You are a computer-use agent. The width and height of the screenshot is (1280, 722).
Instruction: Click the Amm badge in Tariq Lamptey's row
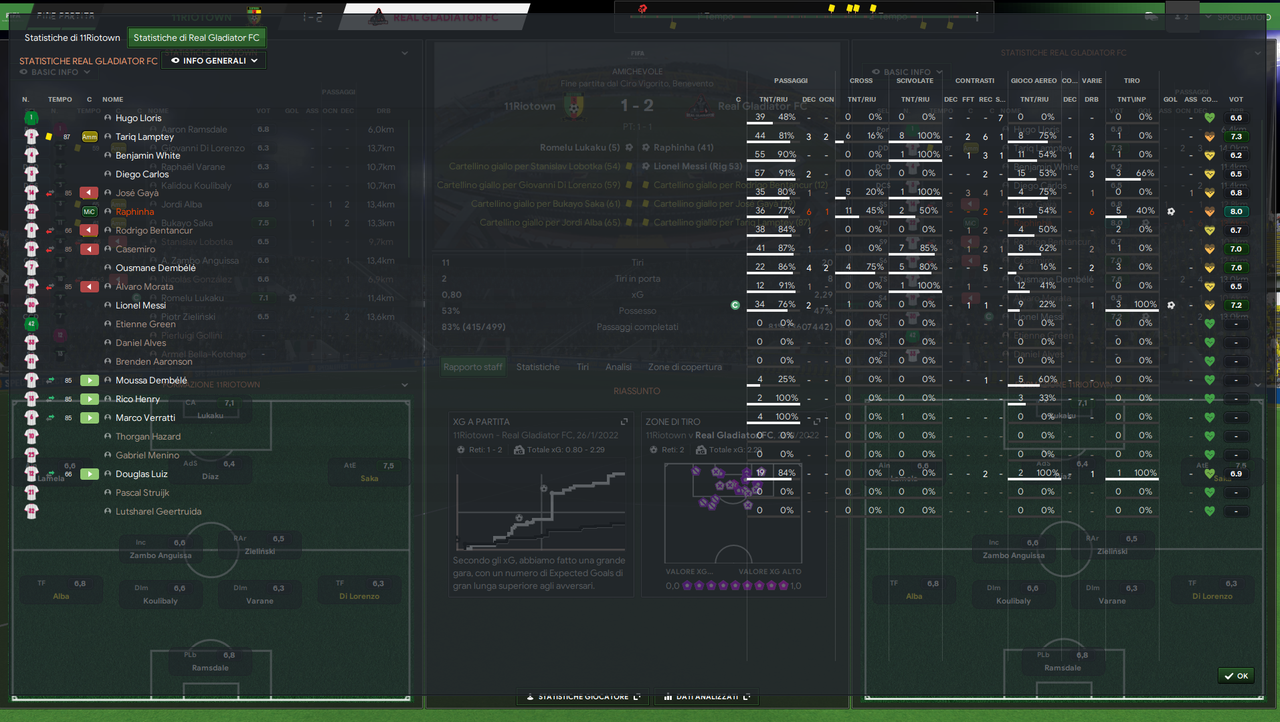89,137
